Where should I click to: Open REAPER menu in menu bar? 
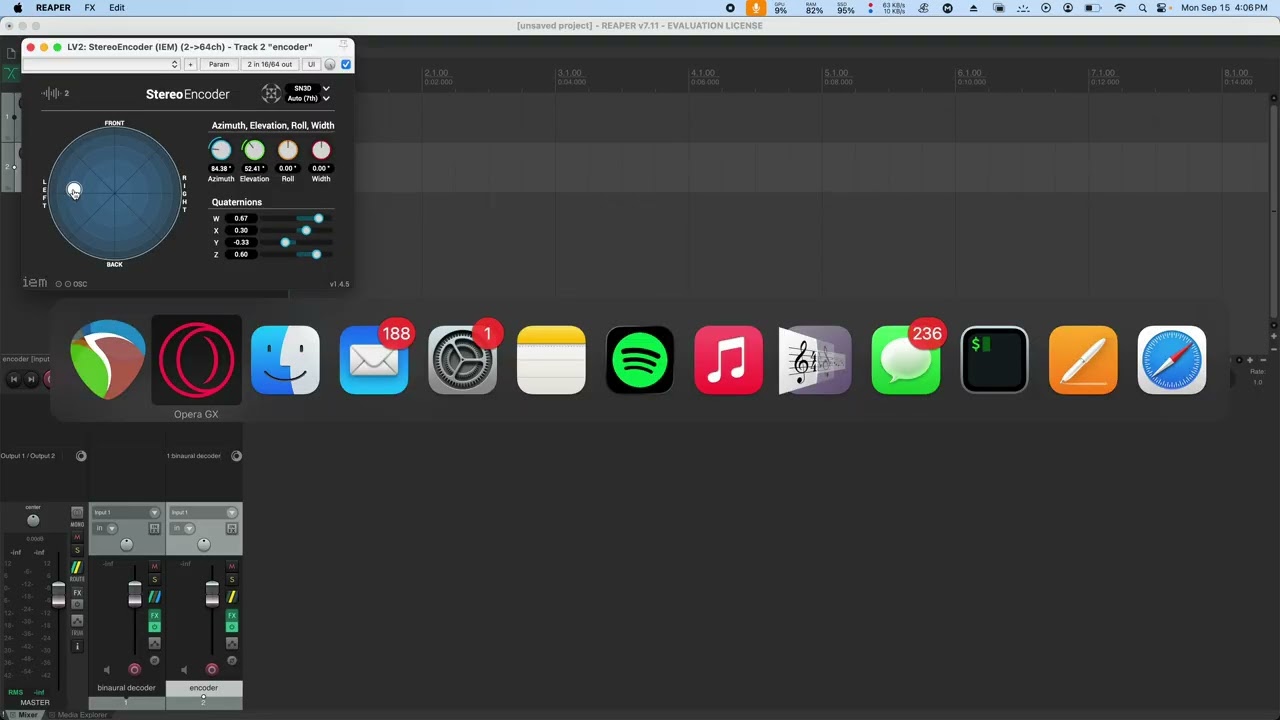click(x=53, y=7)
